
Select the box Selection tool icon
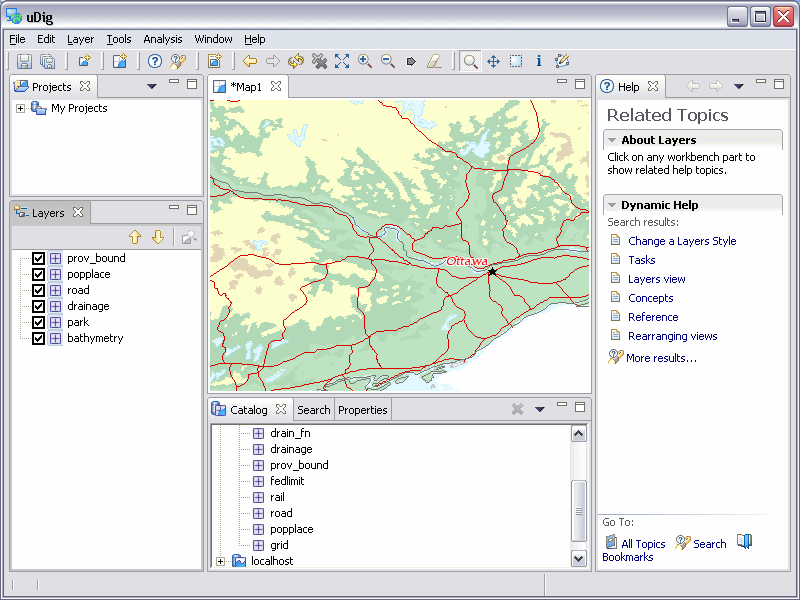[x=516, y=61]
